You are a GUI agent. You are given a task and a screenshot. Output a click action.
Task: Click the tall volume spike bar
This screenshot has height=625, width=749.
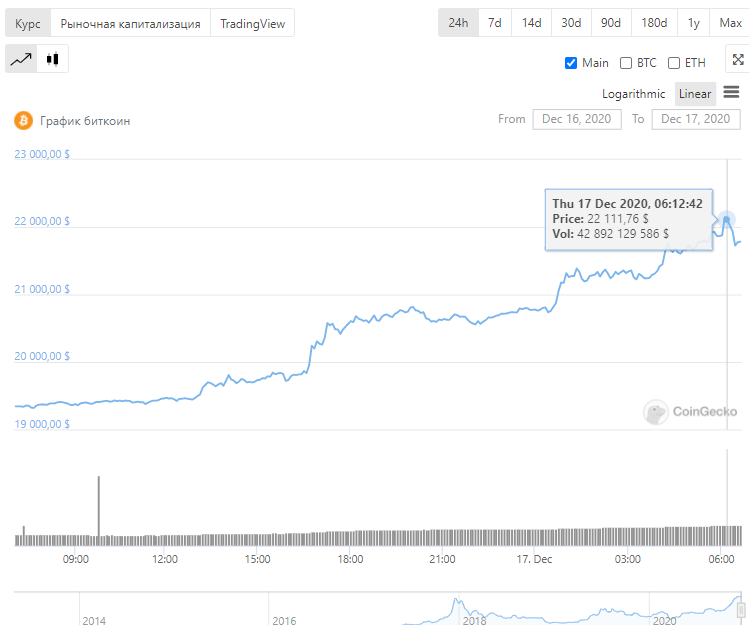[x=99, y=510]
